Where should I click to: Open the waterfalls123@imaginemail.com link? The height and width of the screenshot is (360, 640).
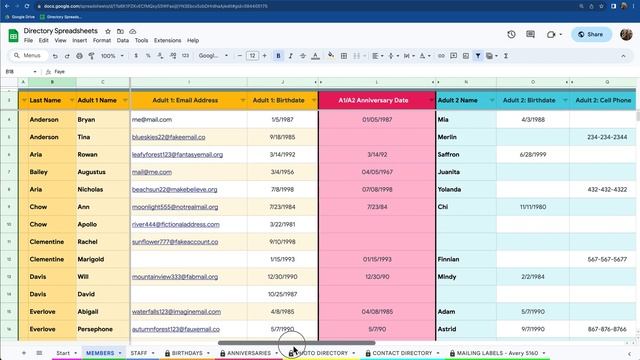(176, 311)
